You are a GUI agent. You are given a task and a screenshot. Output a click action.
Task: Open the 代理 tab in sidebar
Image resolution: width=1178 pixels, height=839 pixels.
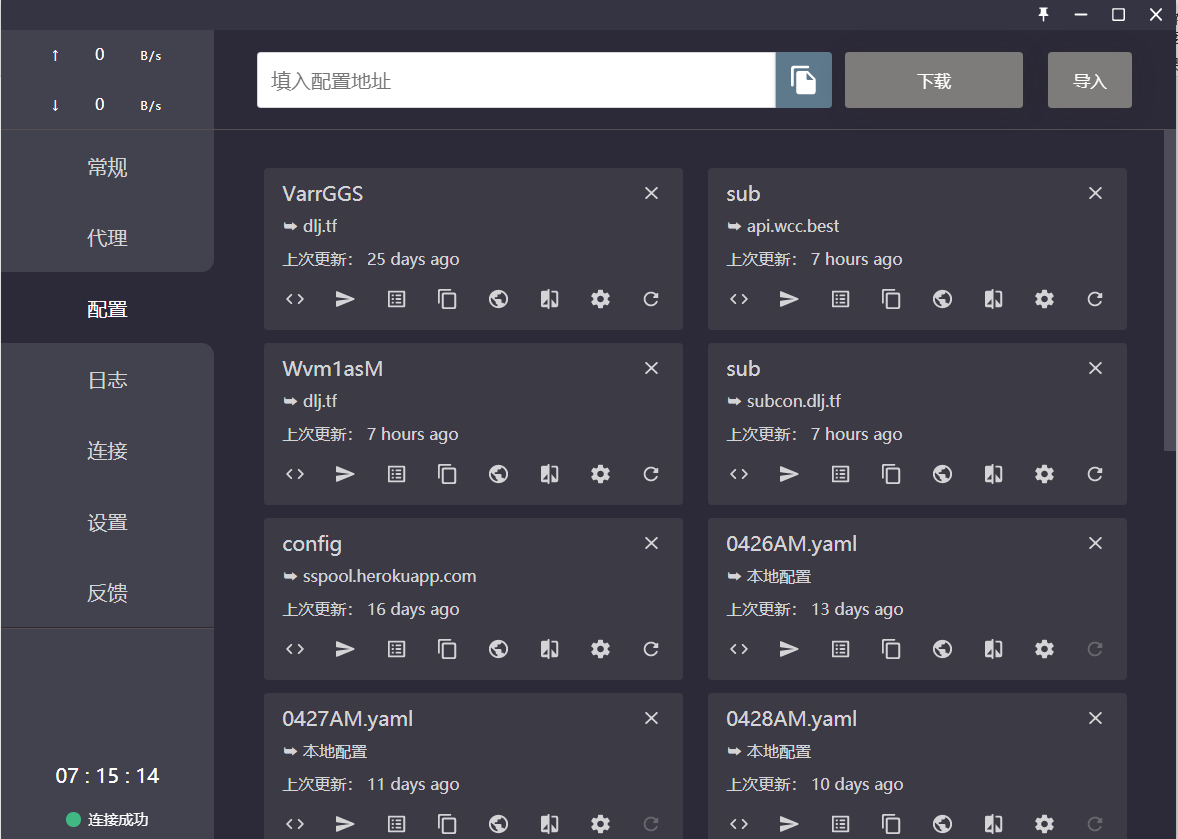[107, 237]
